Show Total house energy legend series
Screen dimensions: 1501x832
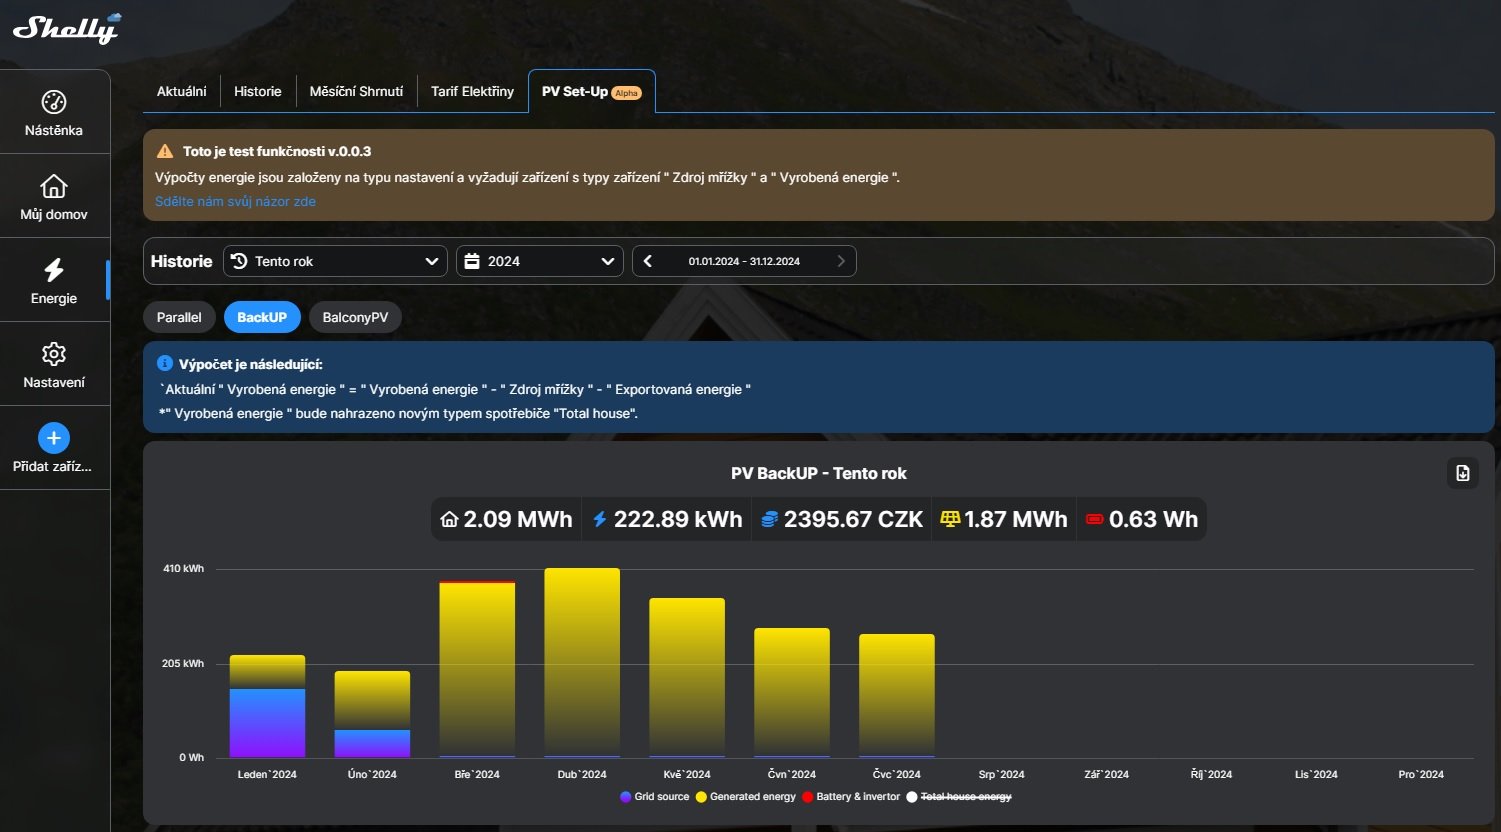pos(958,797)
